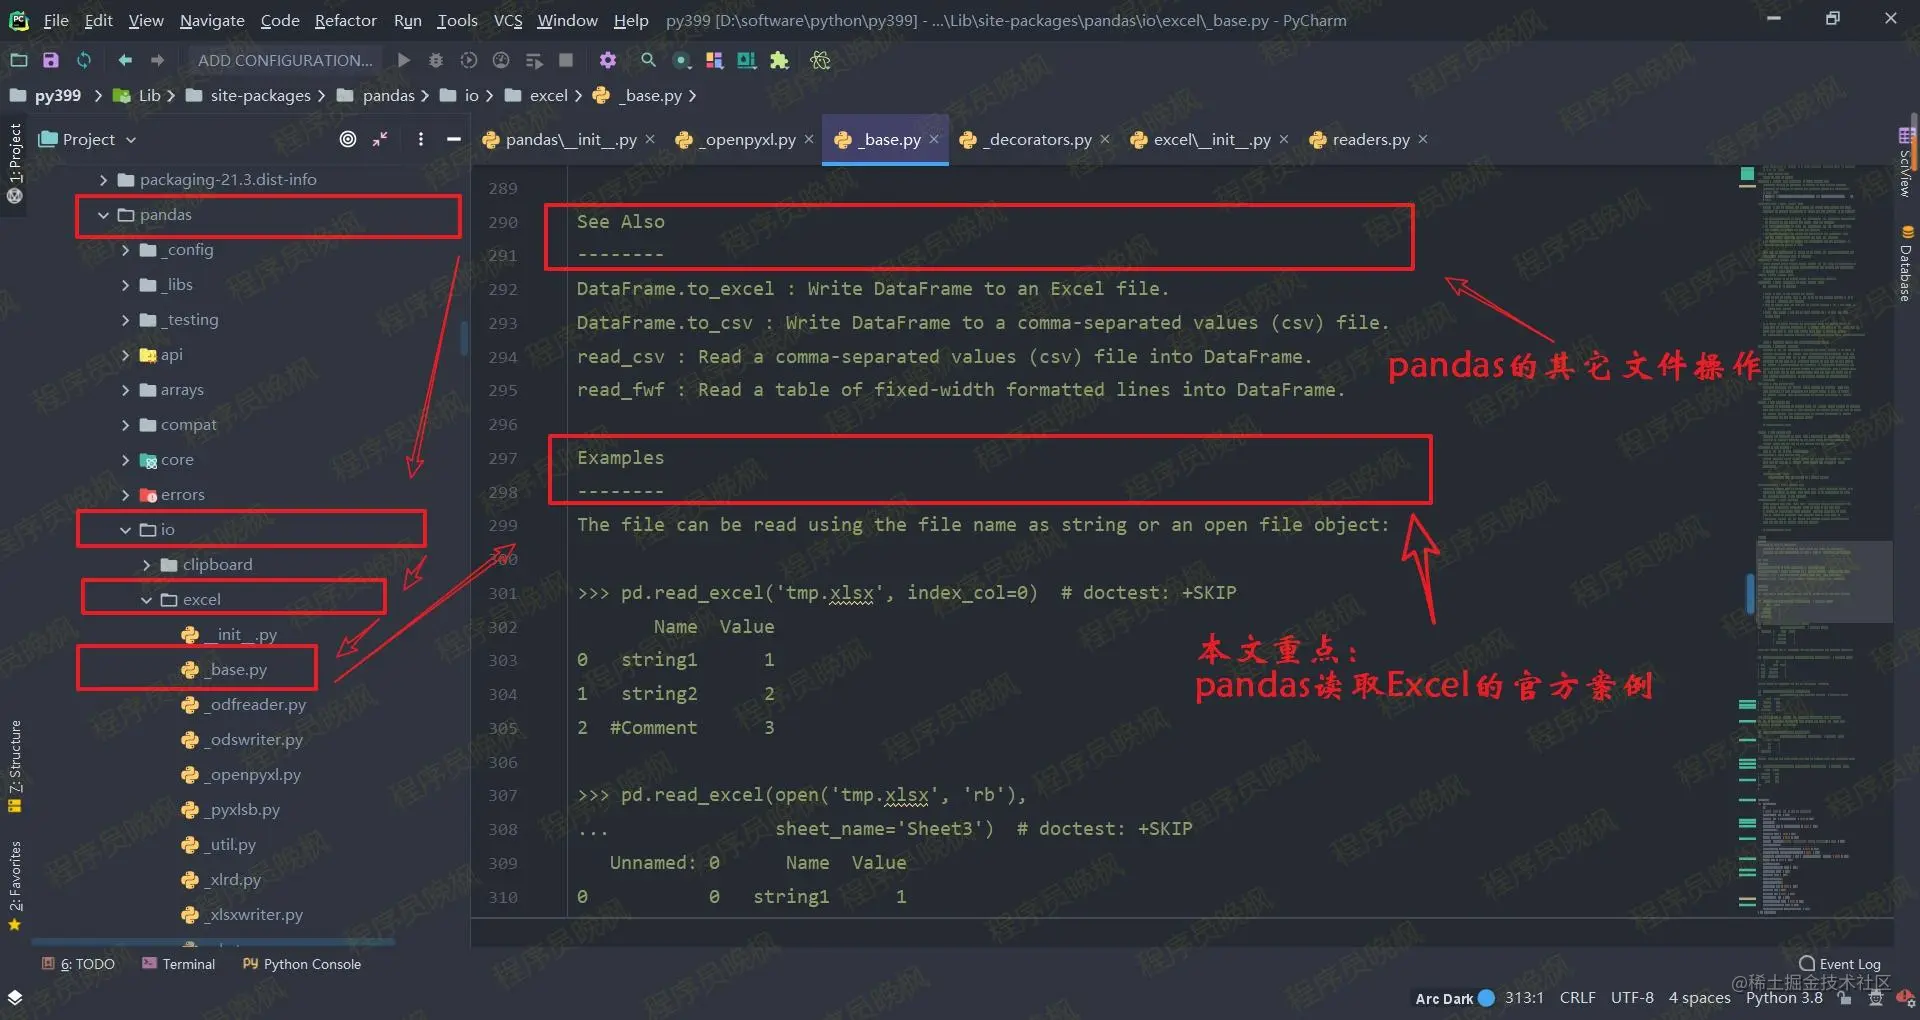Click the Debug bug icon
The image size is (1920, 1020).
436,60
